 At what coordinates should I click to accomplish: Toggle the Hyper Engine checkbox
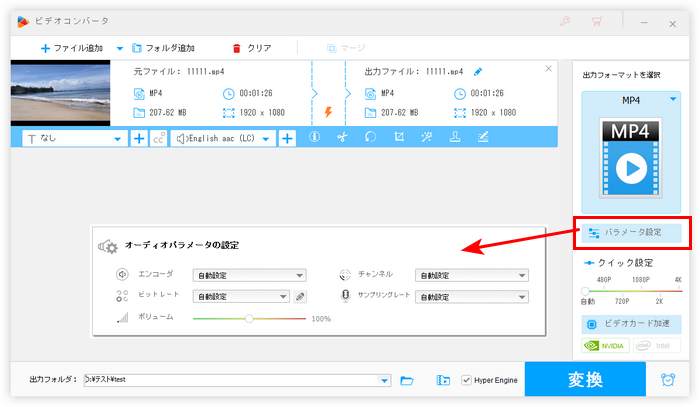pyautogui.click(x=466, y=380)
